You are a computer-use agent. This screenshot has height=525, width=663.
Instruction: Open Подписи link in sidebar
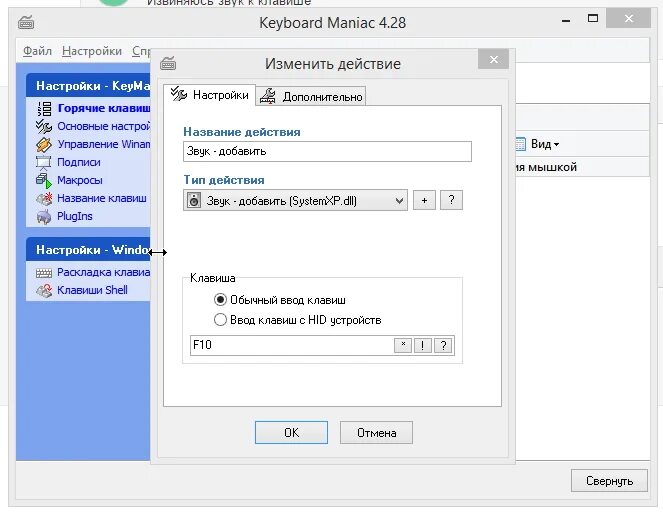tap(79, 162)
